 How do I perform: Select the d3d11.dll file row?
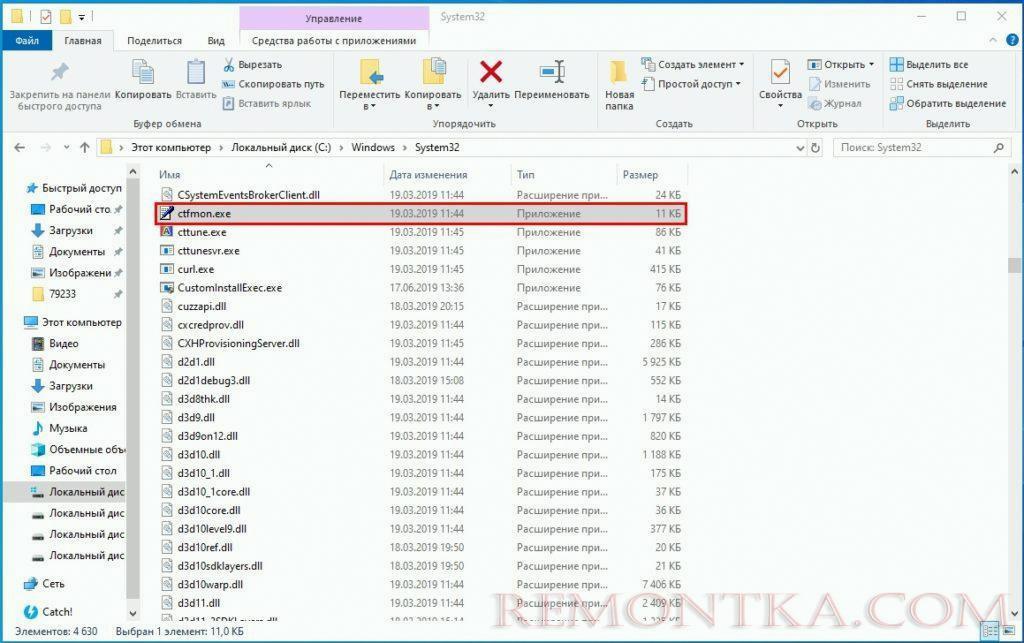click(421, 603)
